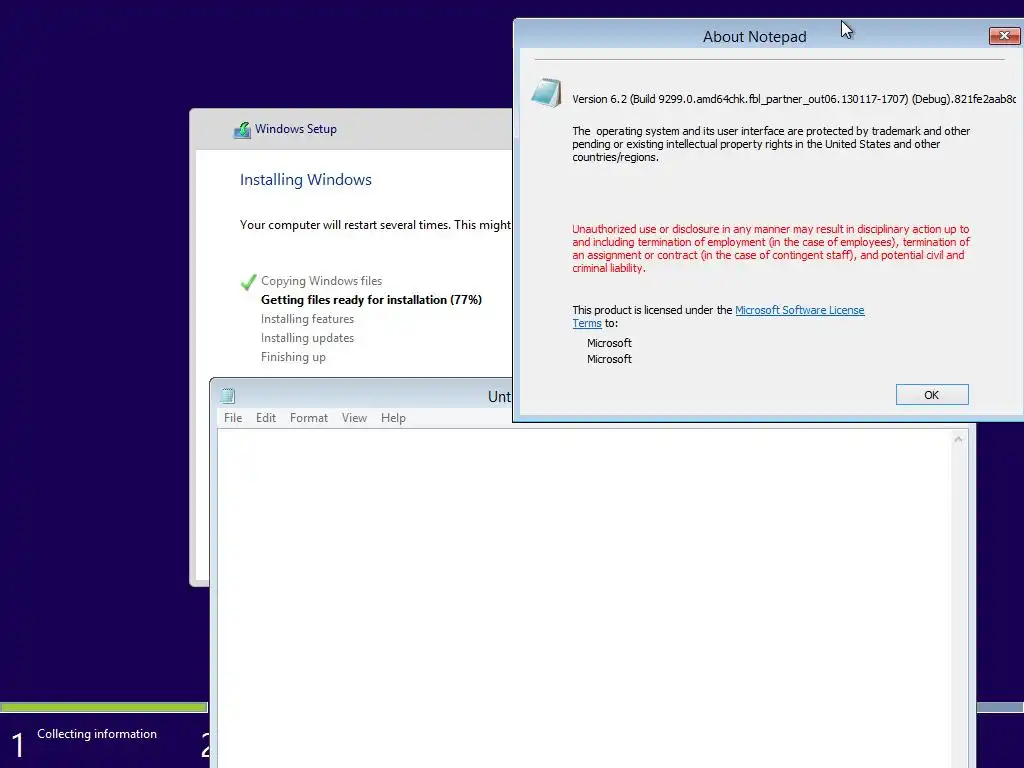The height and width of the screenshot is (768, 1024).
Task: Click the second "Microsoft" licensee line
Action: click(x=609, y=359)
